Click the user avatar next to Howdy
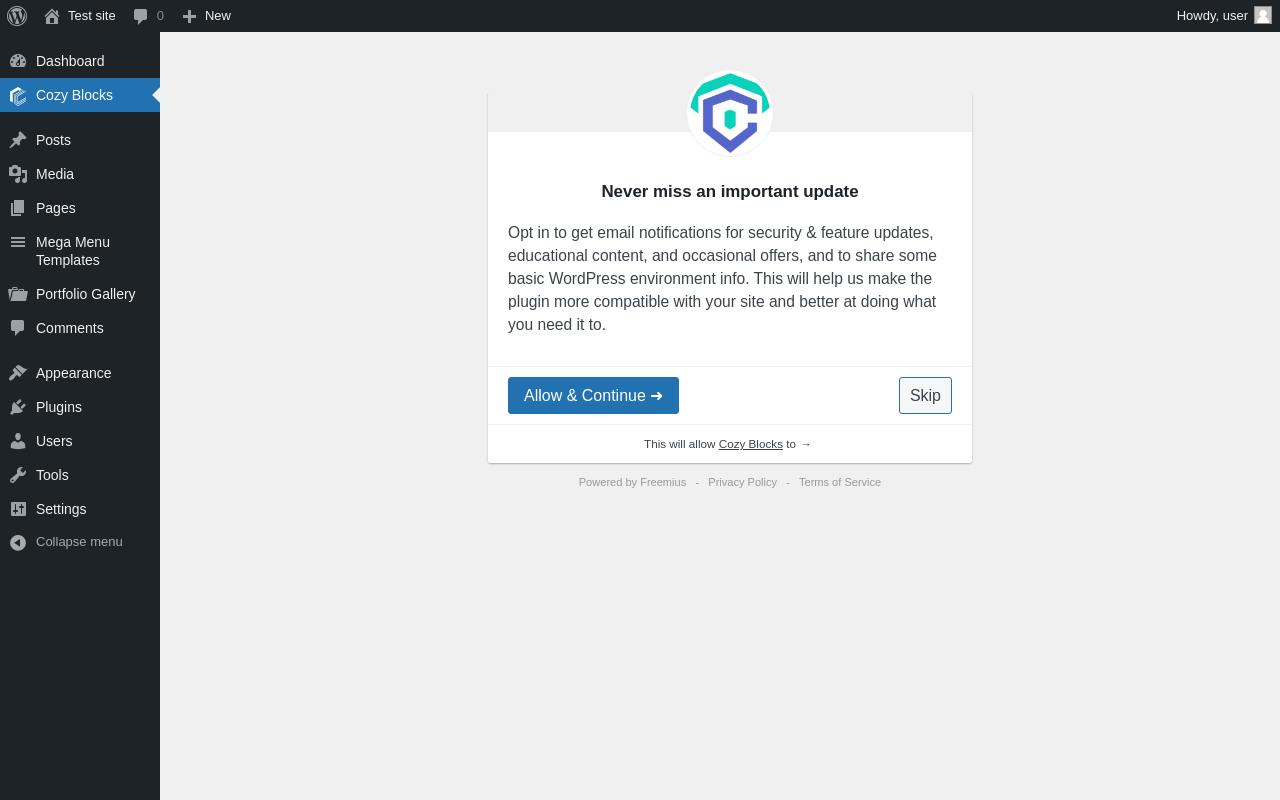The height and width of the screenshot is (800, 1280). [1263, 15]
